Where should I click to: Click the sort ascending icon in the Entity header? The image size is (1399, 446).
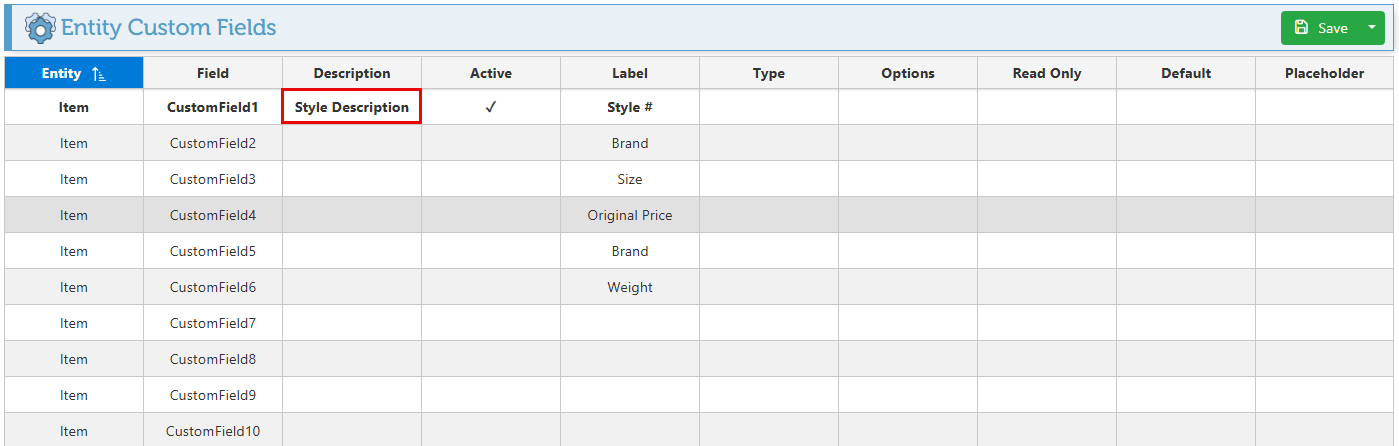(98, 73)
